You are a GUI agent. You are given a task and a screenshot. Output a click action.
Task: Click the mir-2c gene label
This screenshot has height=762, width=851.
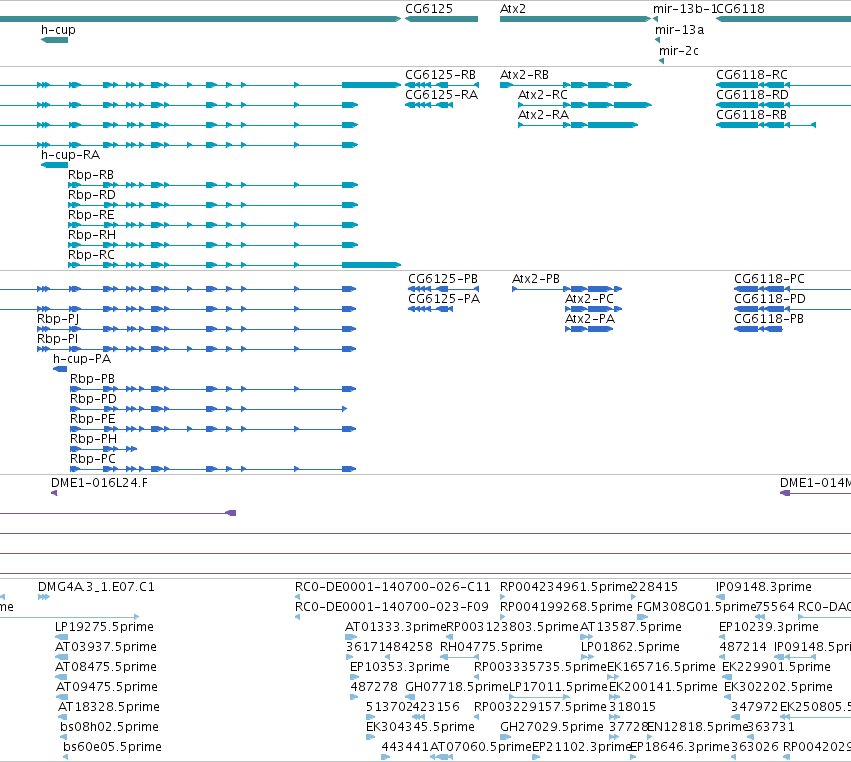tap(678, 51)
